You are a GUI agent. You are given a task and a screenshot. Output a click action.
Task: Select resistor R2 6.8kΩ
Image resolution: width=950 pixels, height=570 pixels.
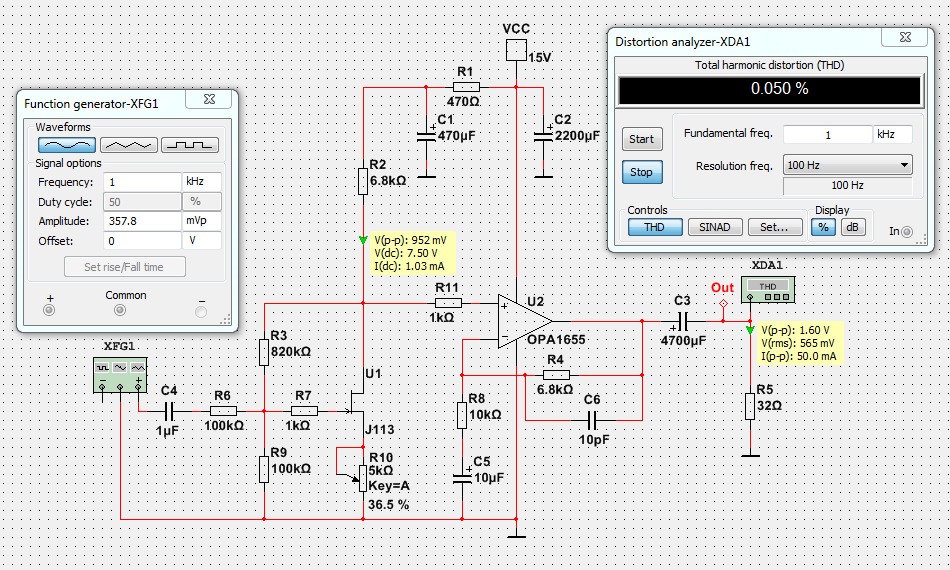(x=363, y=181)
